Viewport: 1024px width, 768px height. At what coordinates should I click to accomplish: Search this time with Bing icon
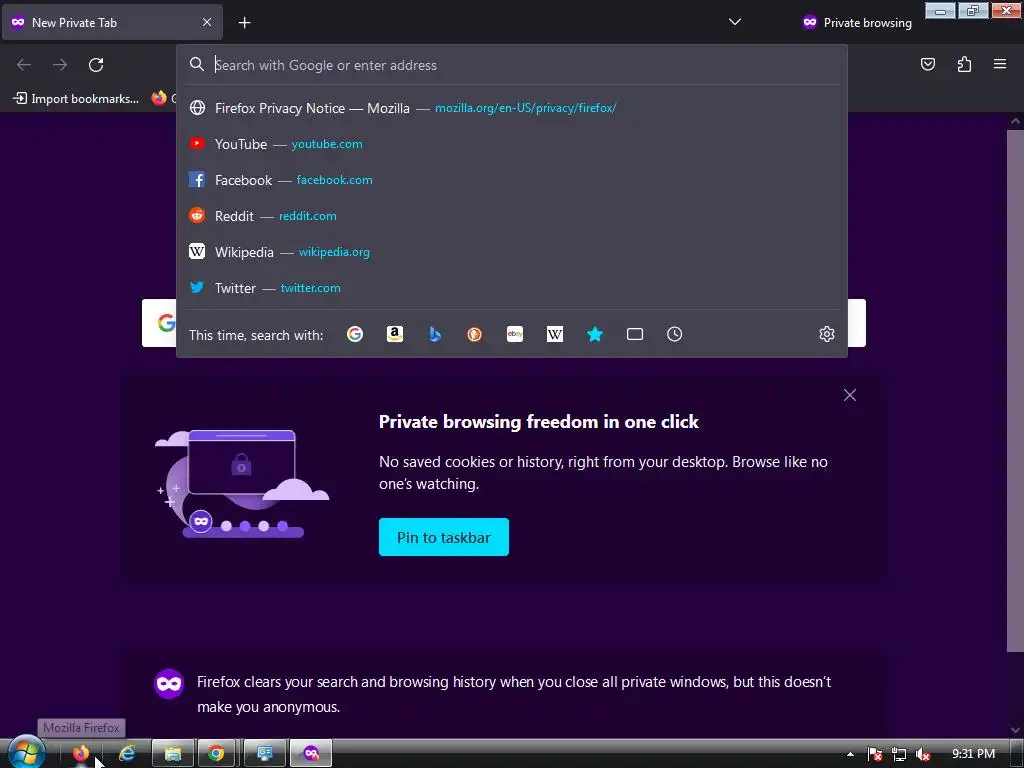[435, 334]
